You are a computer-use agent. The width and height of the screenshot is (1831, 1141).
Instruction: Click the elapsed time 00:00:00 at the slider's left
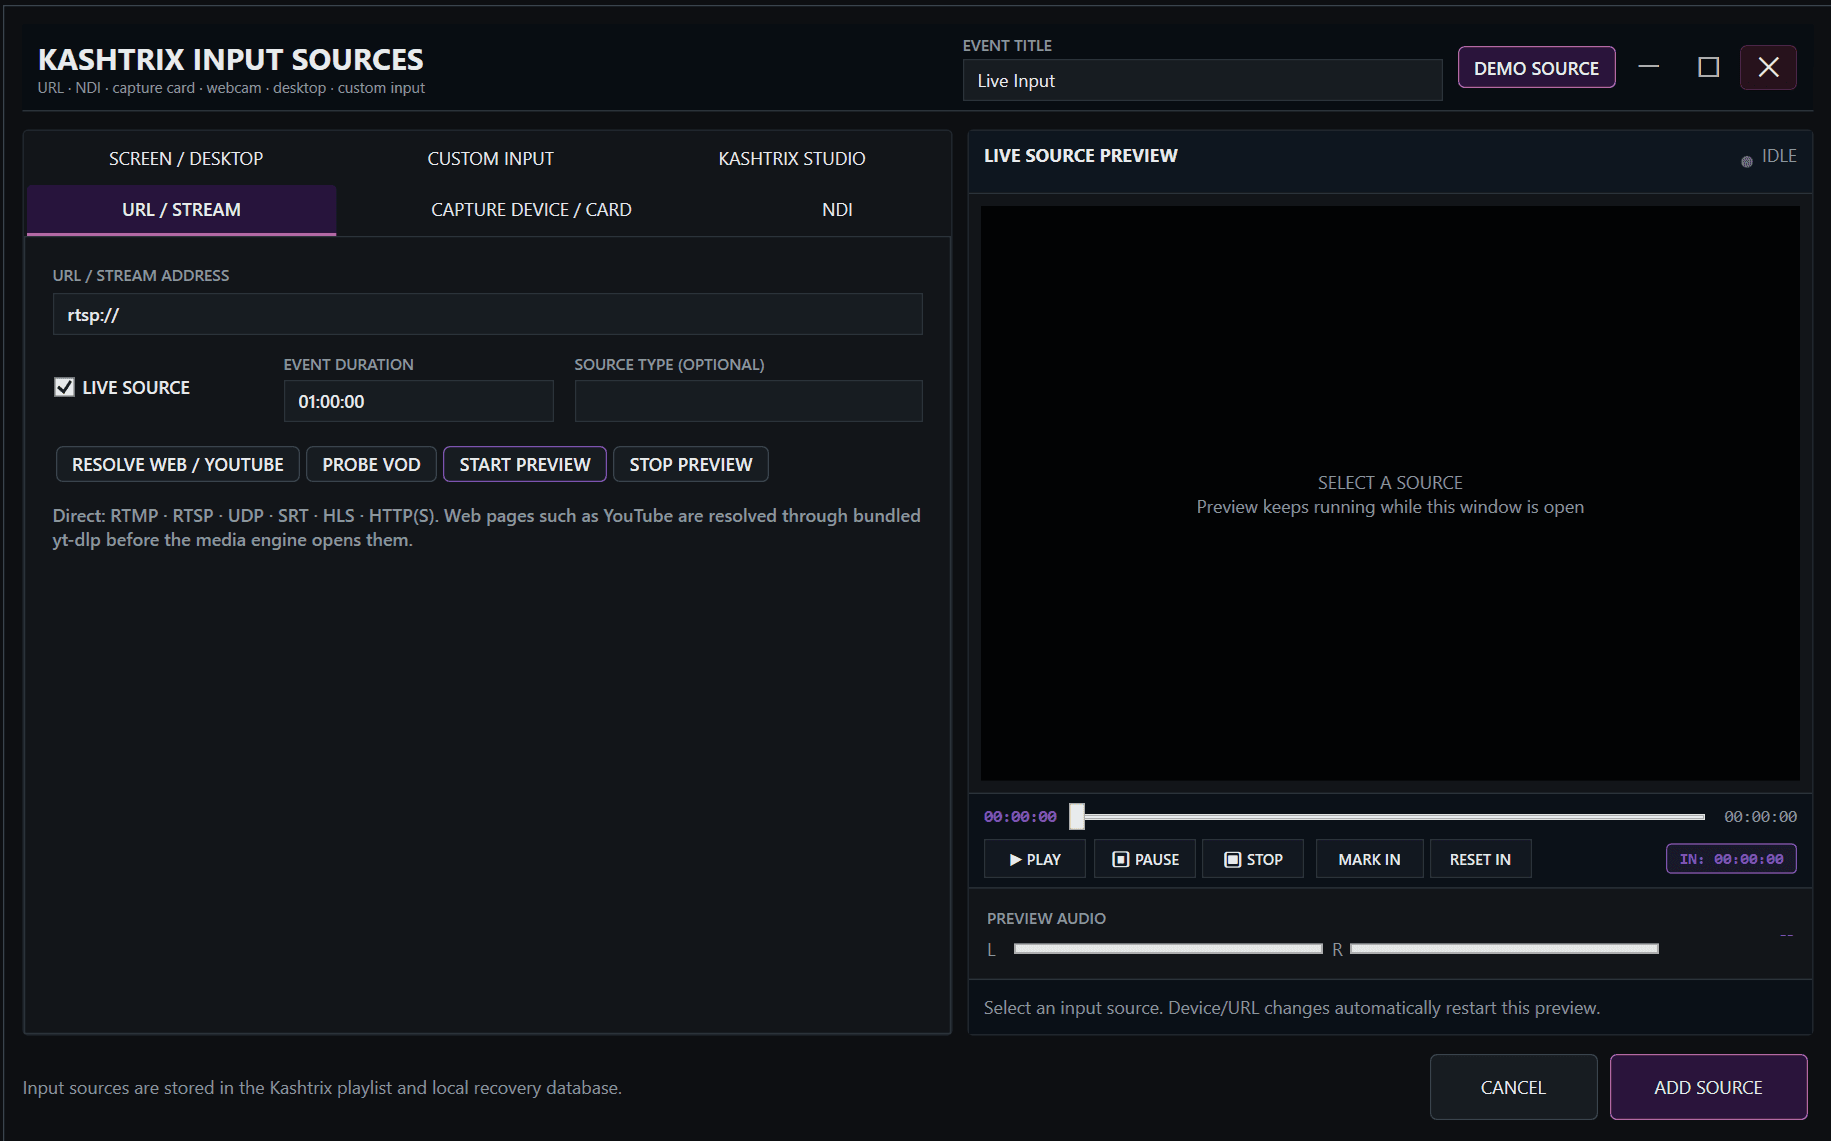1020,817
